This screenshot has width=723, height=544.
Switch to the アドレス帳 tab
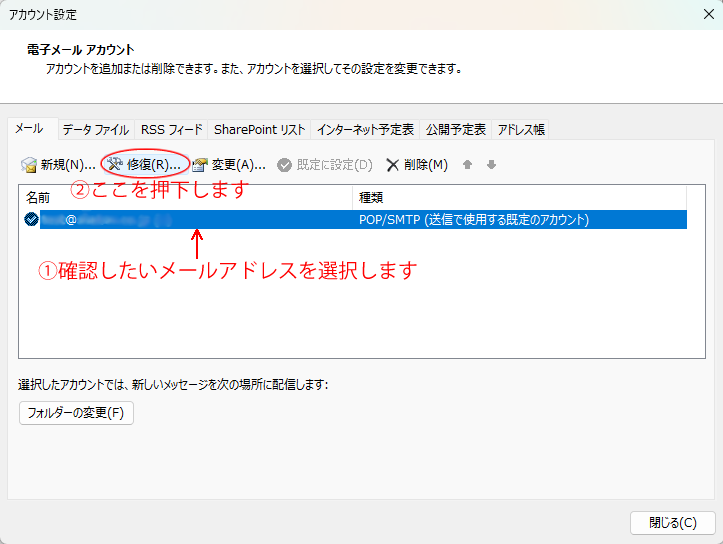coord(521,130)
